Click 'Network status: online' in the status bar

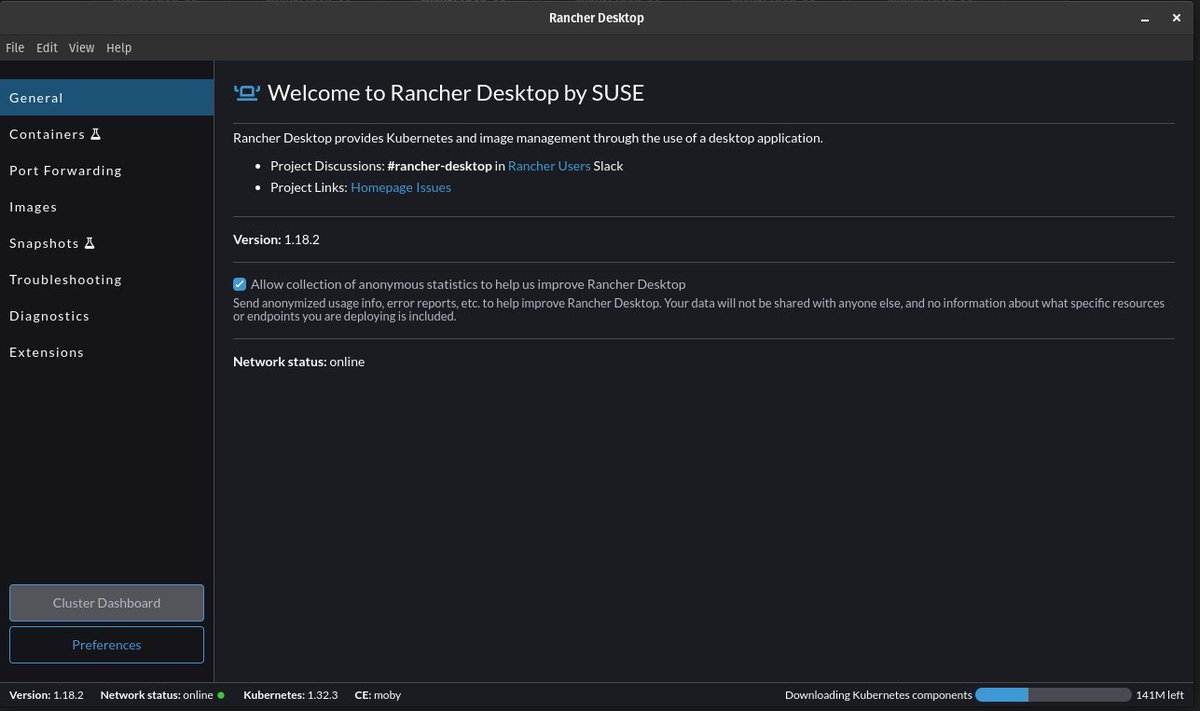157,695
